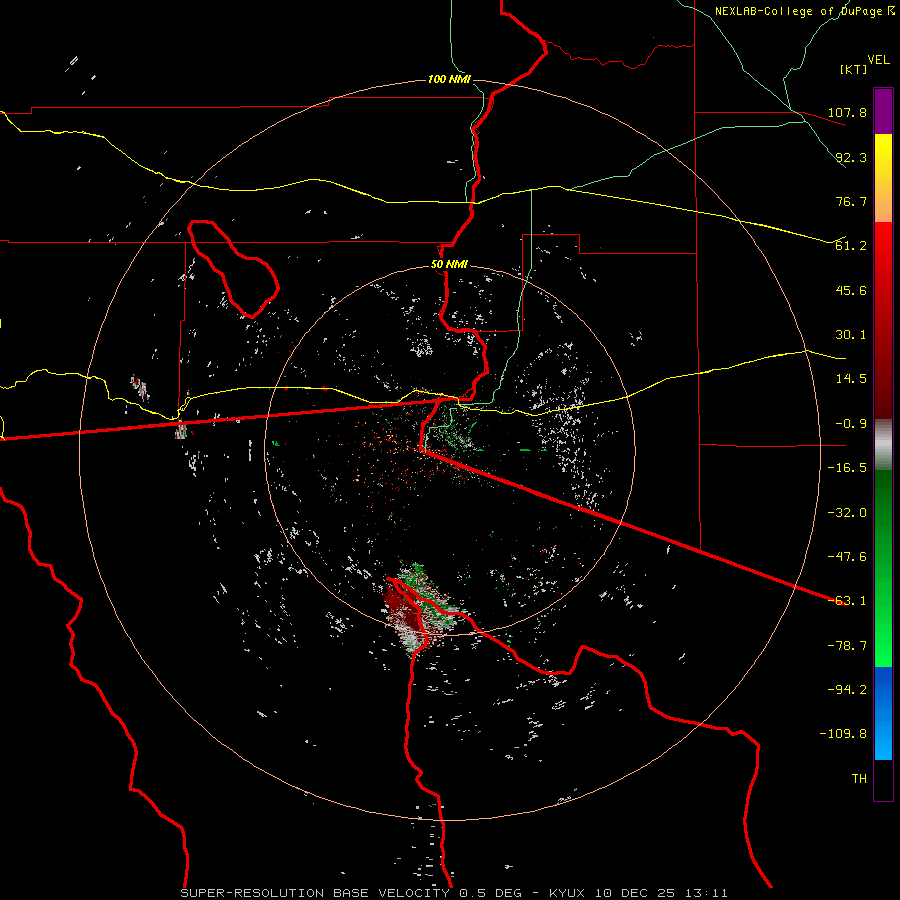
Task: Click the 14.5 velocity scale value
Action: pos(851,378)
